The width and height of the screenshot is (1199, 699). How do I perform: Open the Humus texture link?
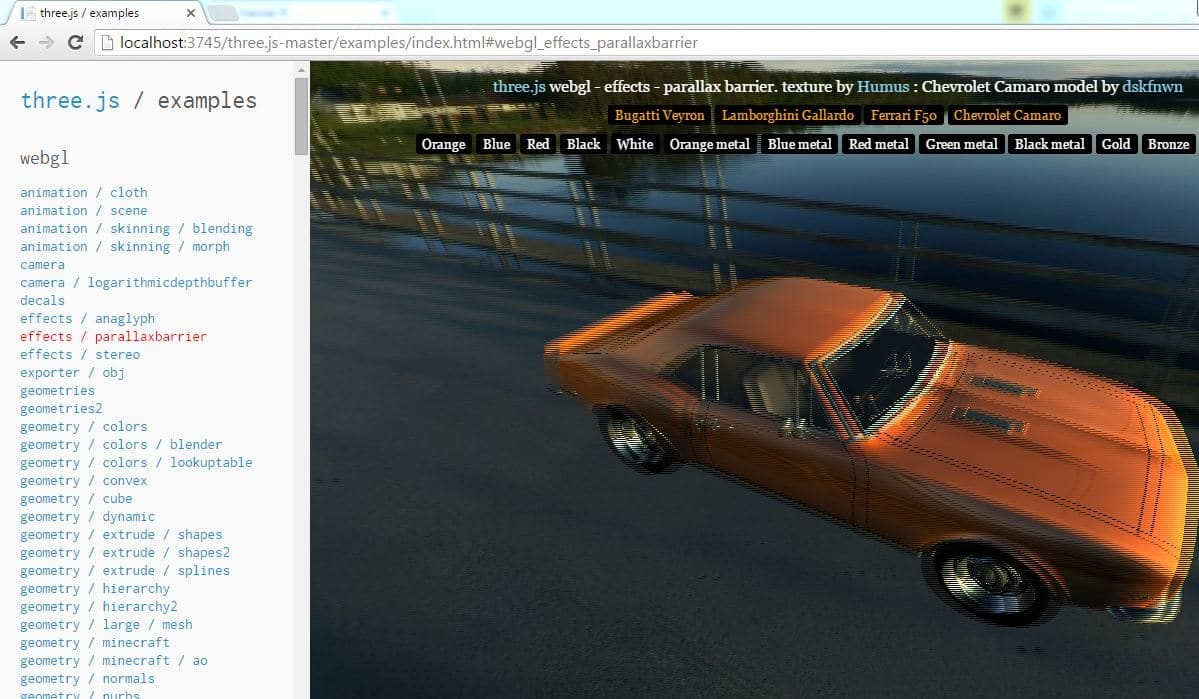[x=883, y=86]
